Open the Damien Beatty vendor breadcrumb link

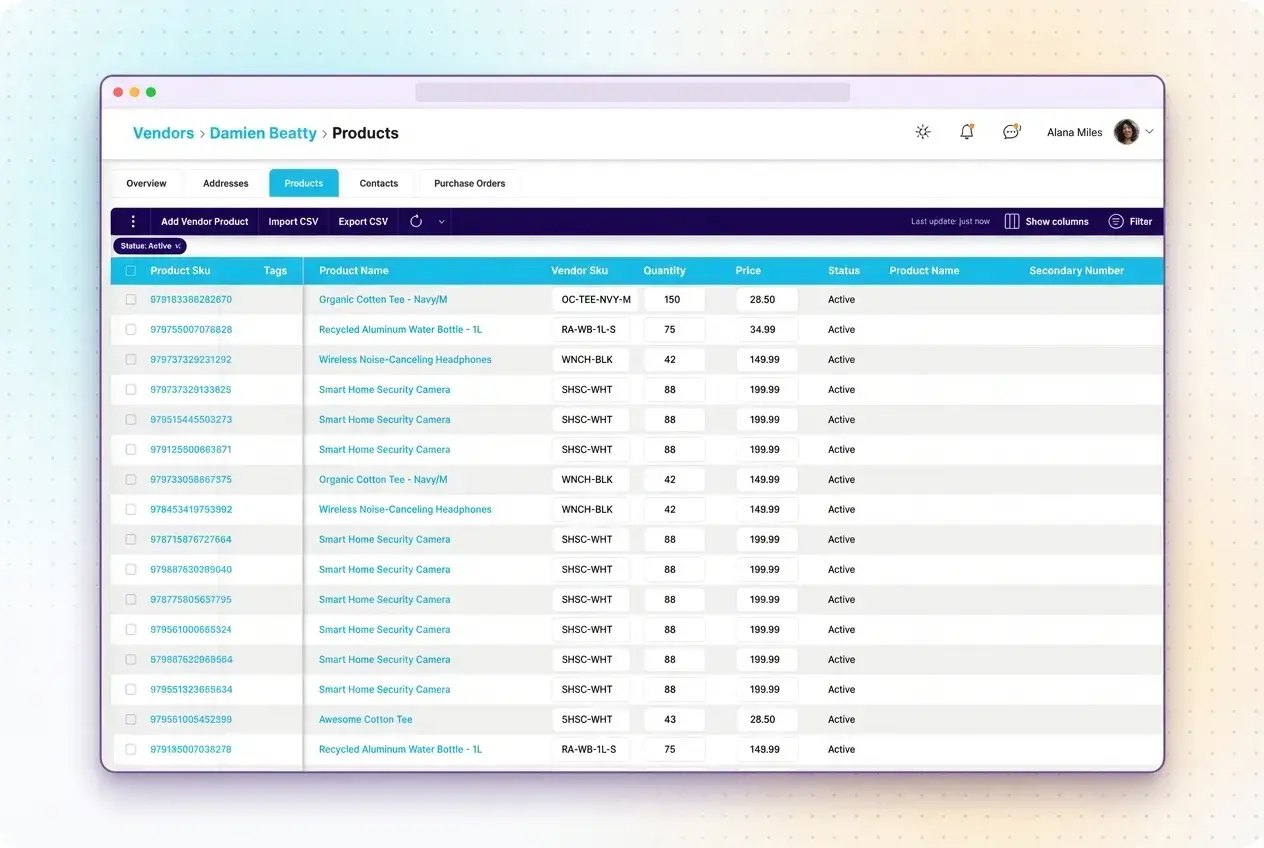click(263, 132)
